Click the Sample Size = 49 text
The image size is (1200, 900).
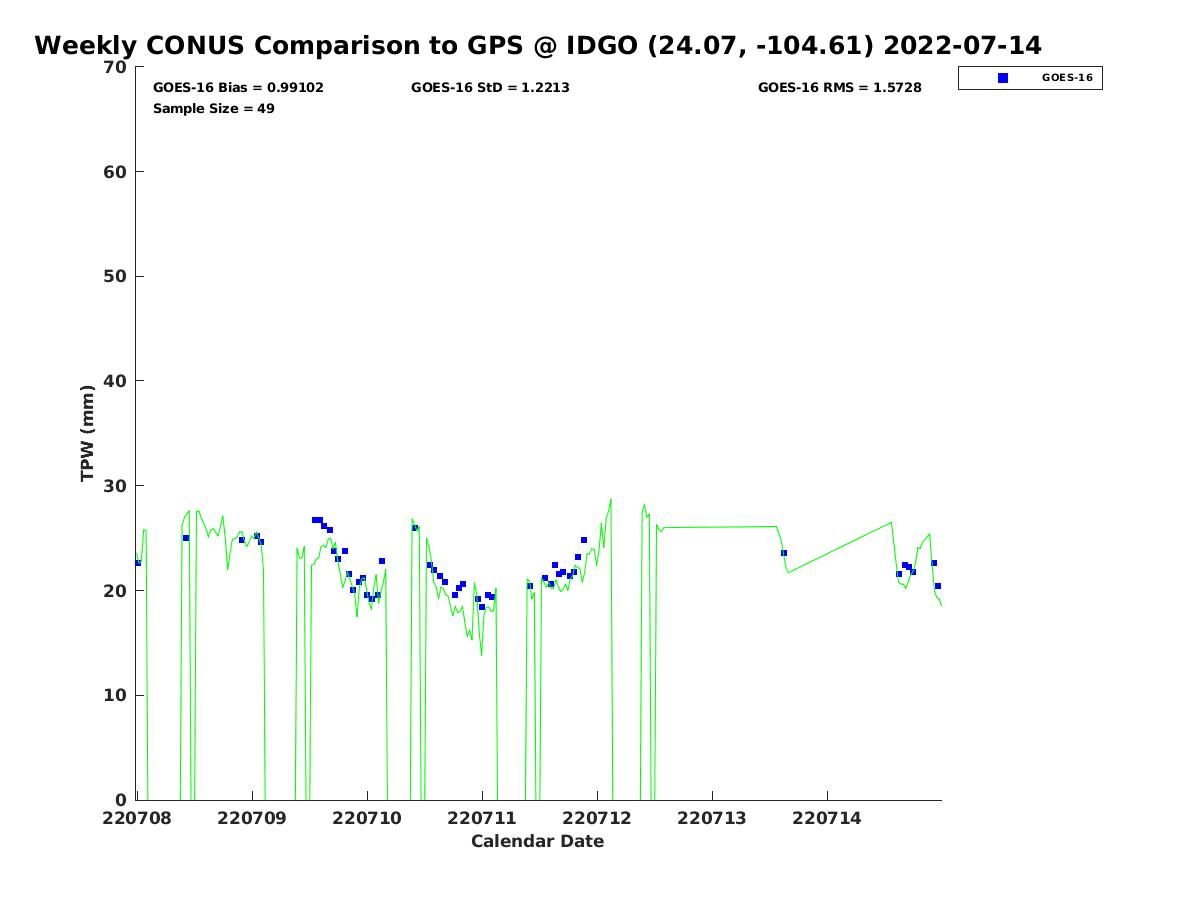213,108
